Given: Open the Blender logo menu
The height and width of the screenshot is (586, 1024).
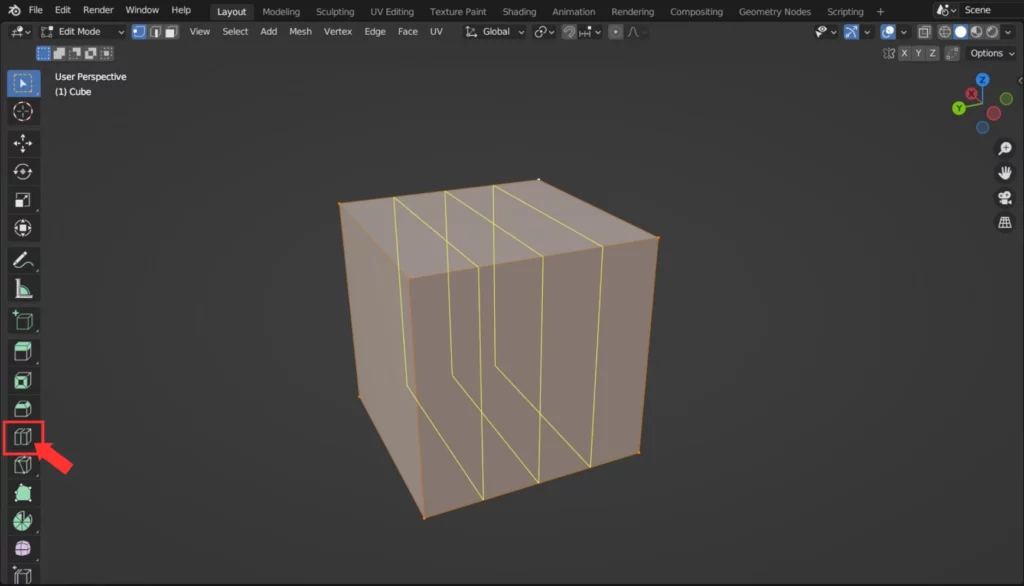Looking at the screenshot, I should pos(14,10).
